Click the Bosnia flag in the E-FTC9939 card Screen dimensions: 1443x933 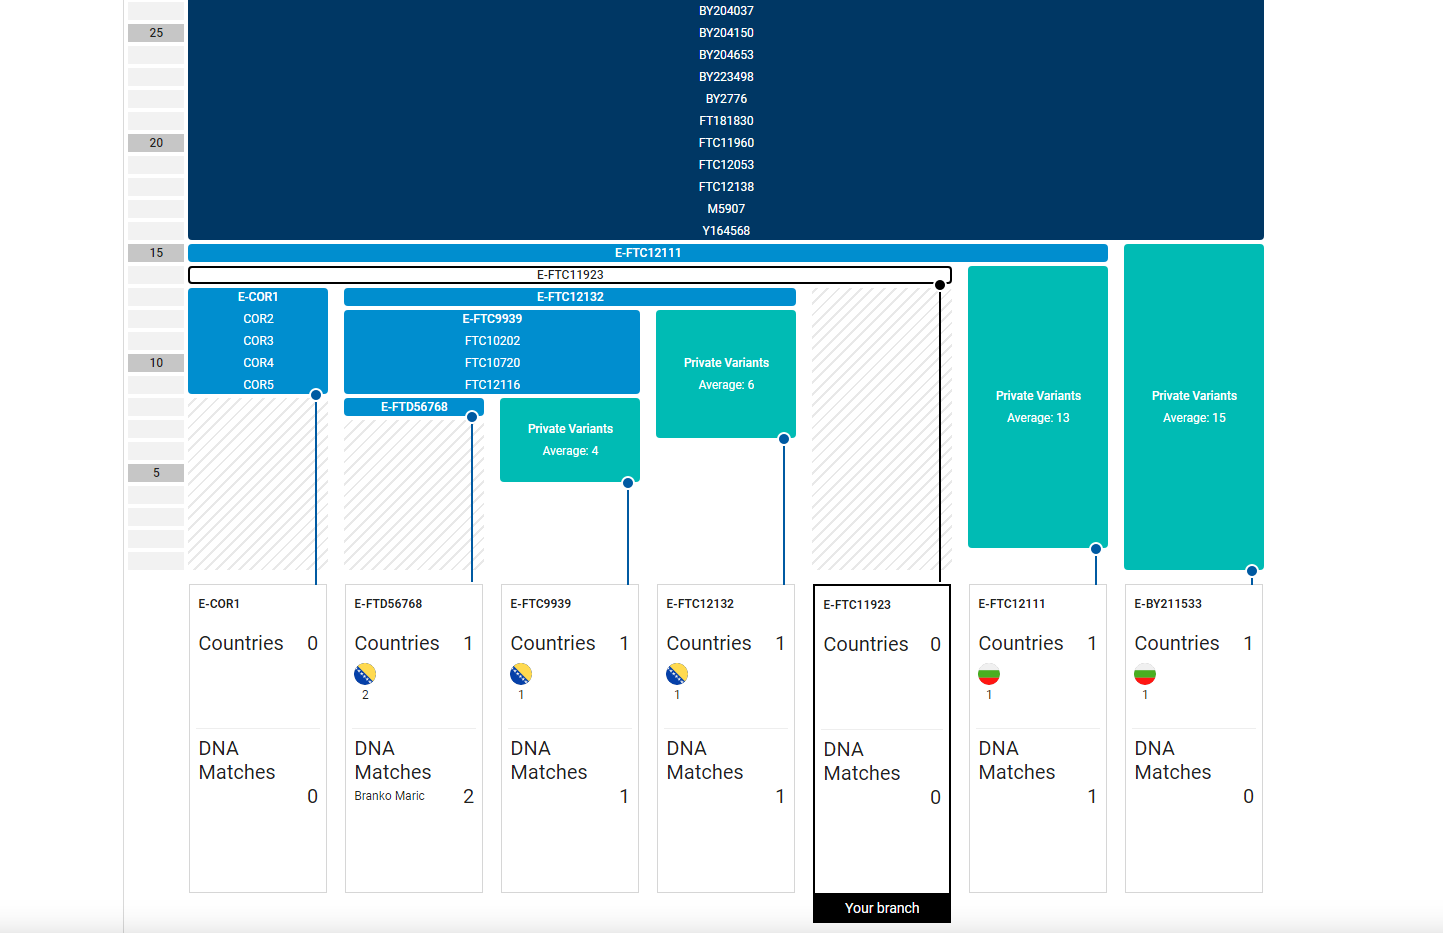[x=521, y=674]
